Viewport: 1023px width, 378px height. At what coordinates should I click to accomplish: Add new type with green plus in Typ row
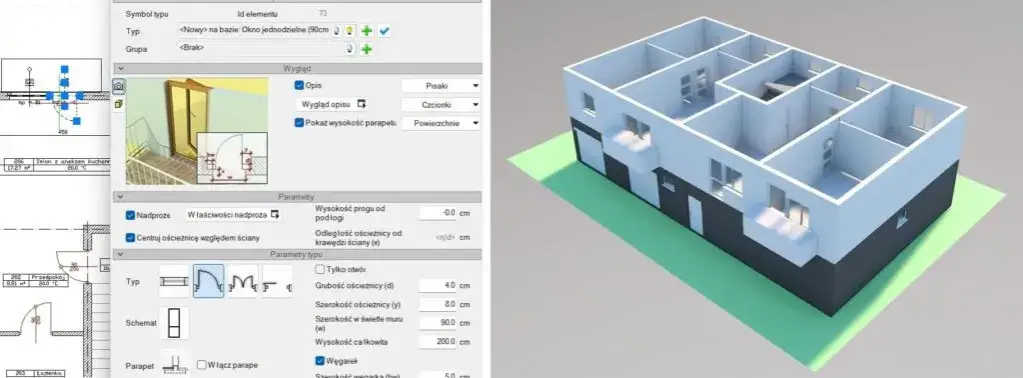coord(367,30)
